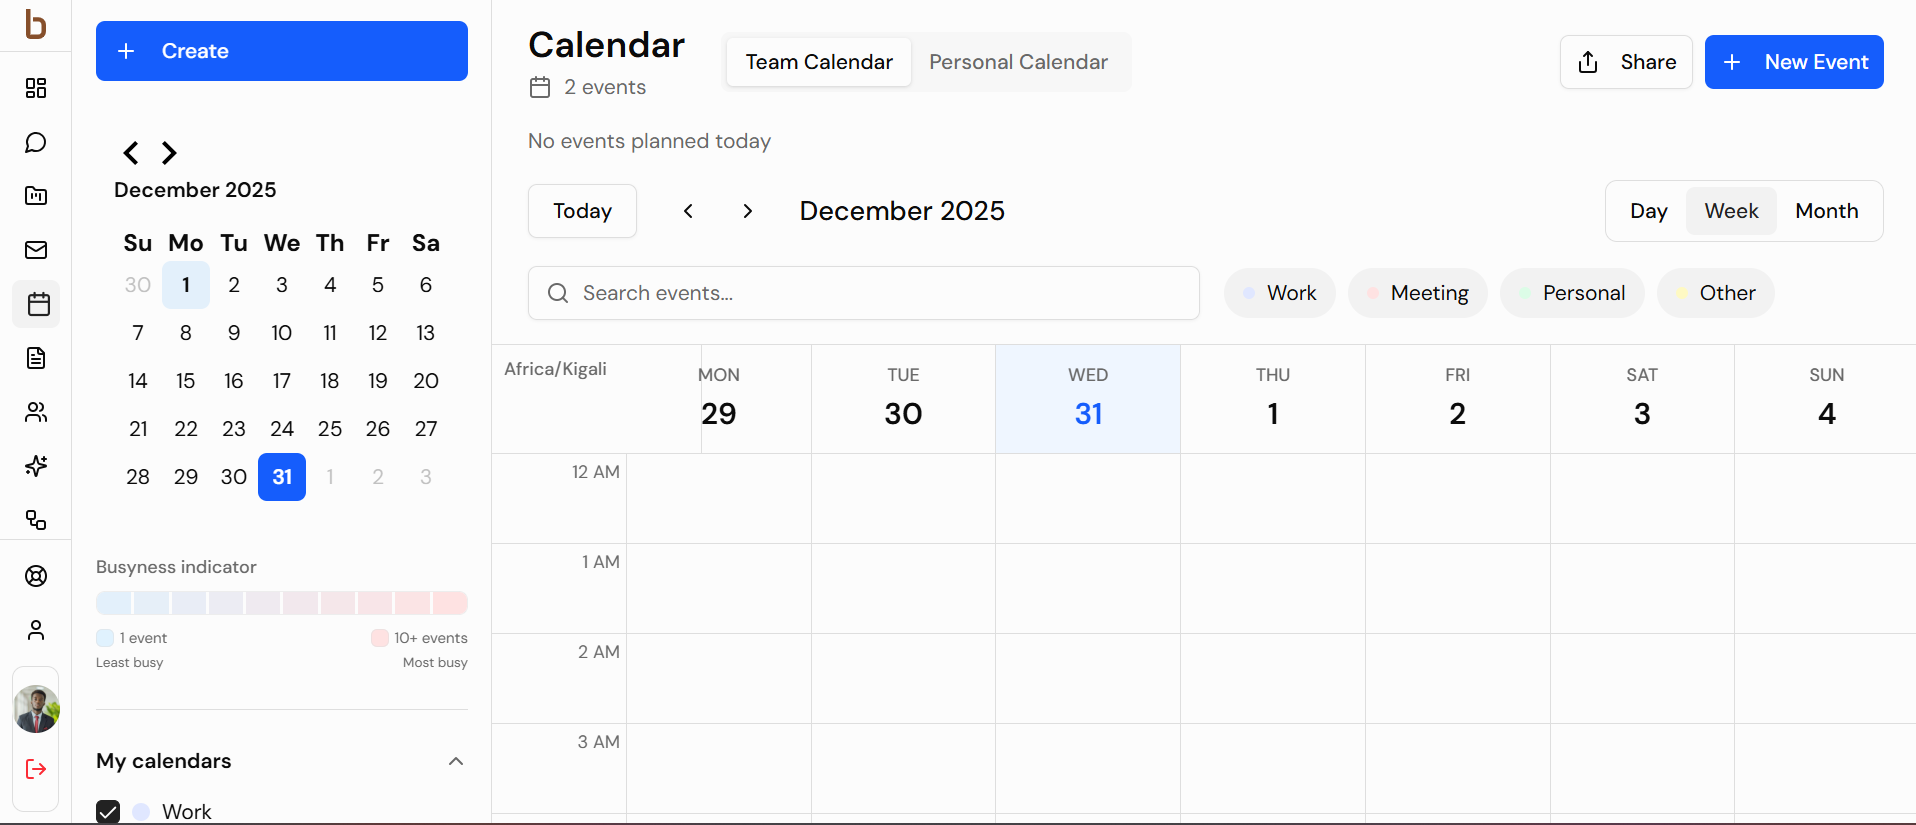Toggle the Personal filter pill

(1572, 292)
